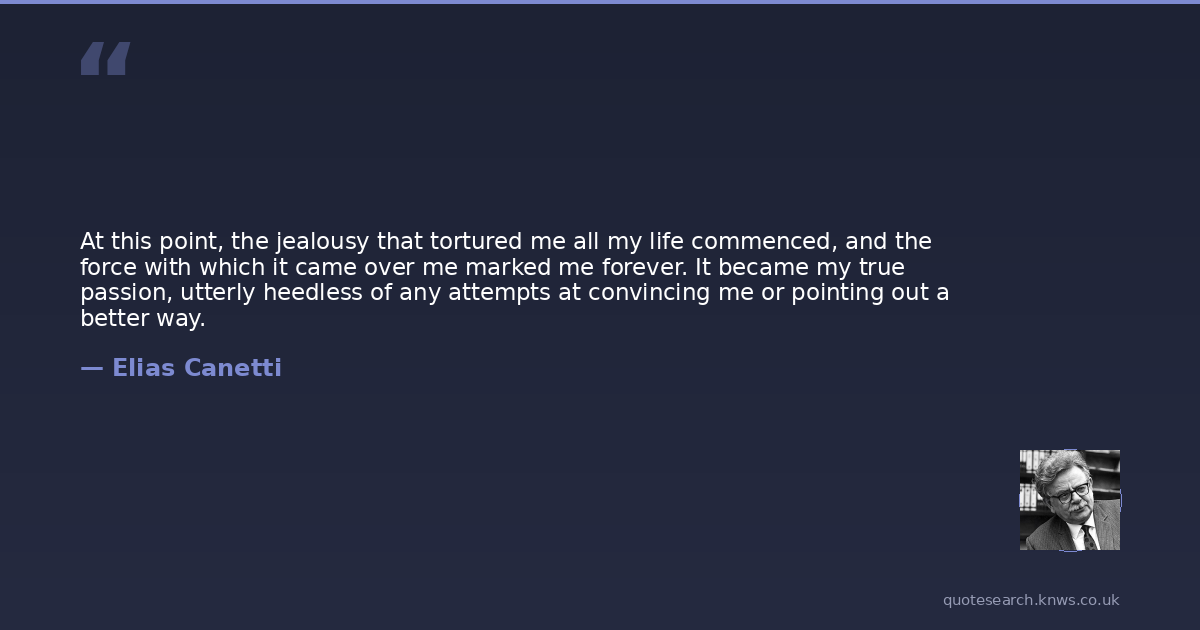The height and width of the screenshot is (630, 1200).
Task: Click the words "better way" ending the quote
Action: [x=142, y=319]
